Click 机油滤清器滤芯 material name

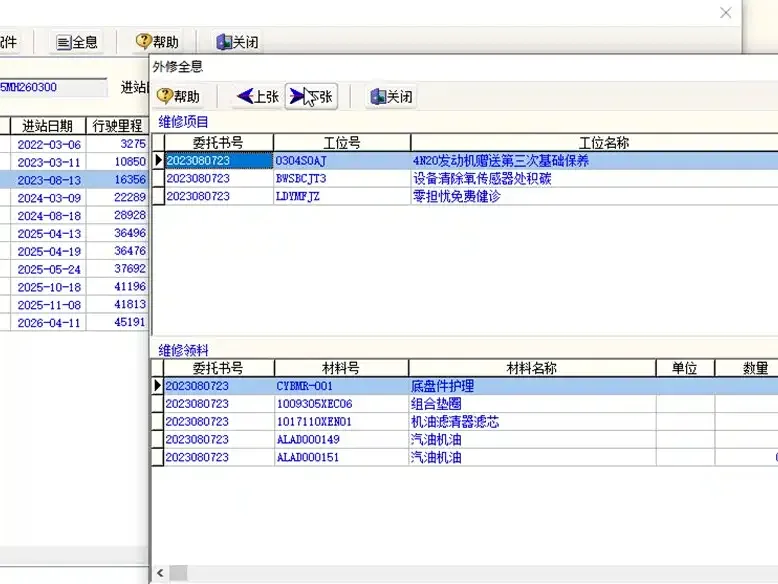point(455,422)
